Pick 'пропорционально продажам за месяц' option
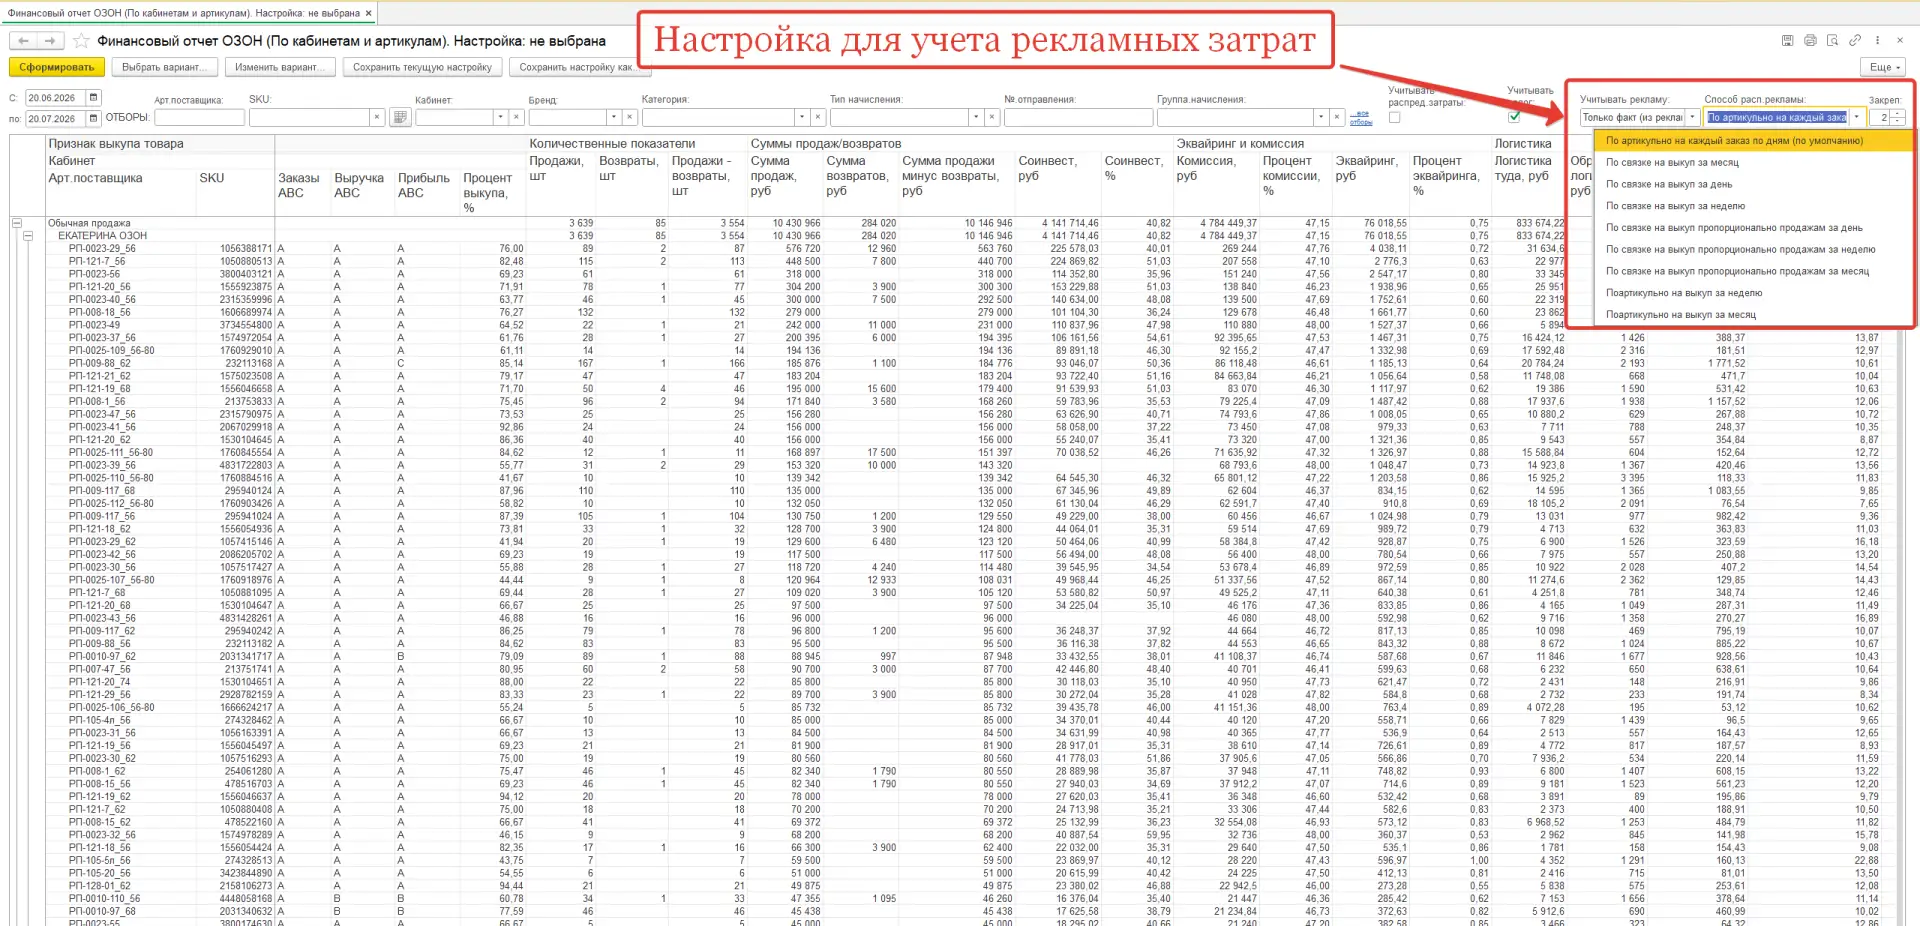The width and height of the screenshot is (1920, 926). point(1754,271)
